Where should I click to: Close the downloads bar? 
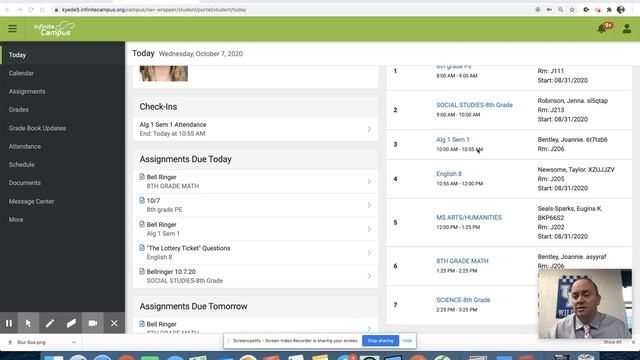(633, 342)
